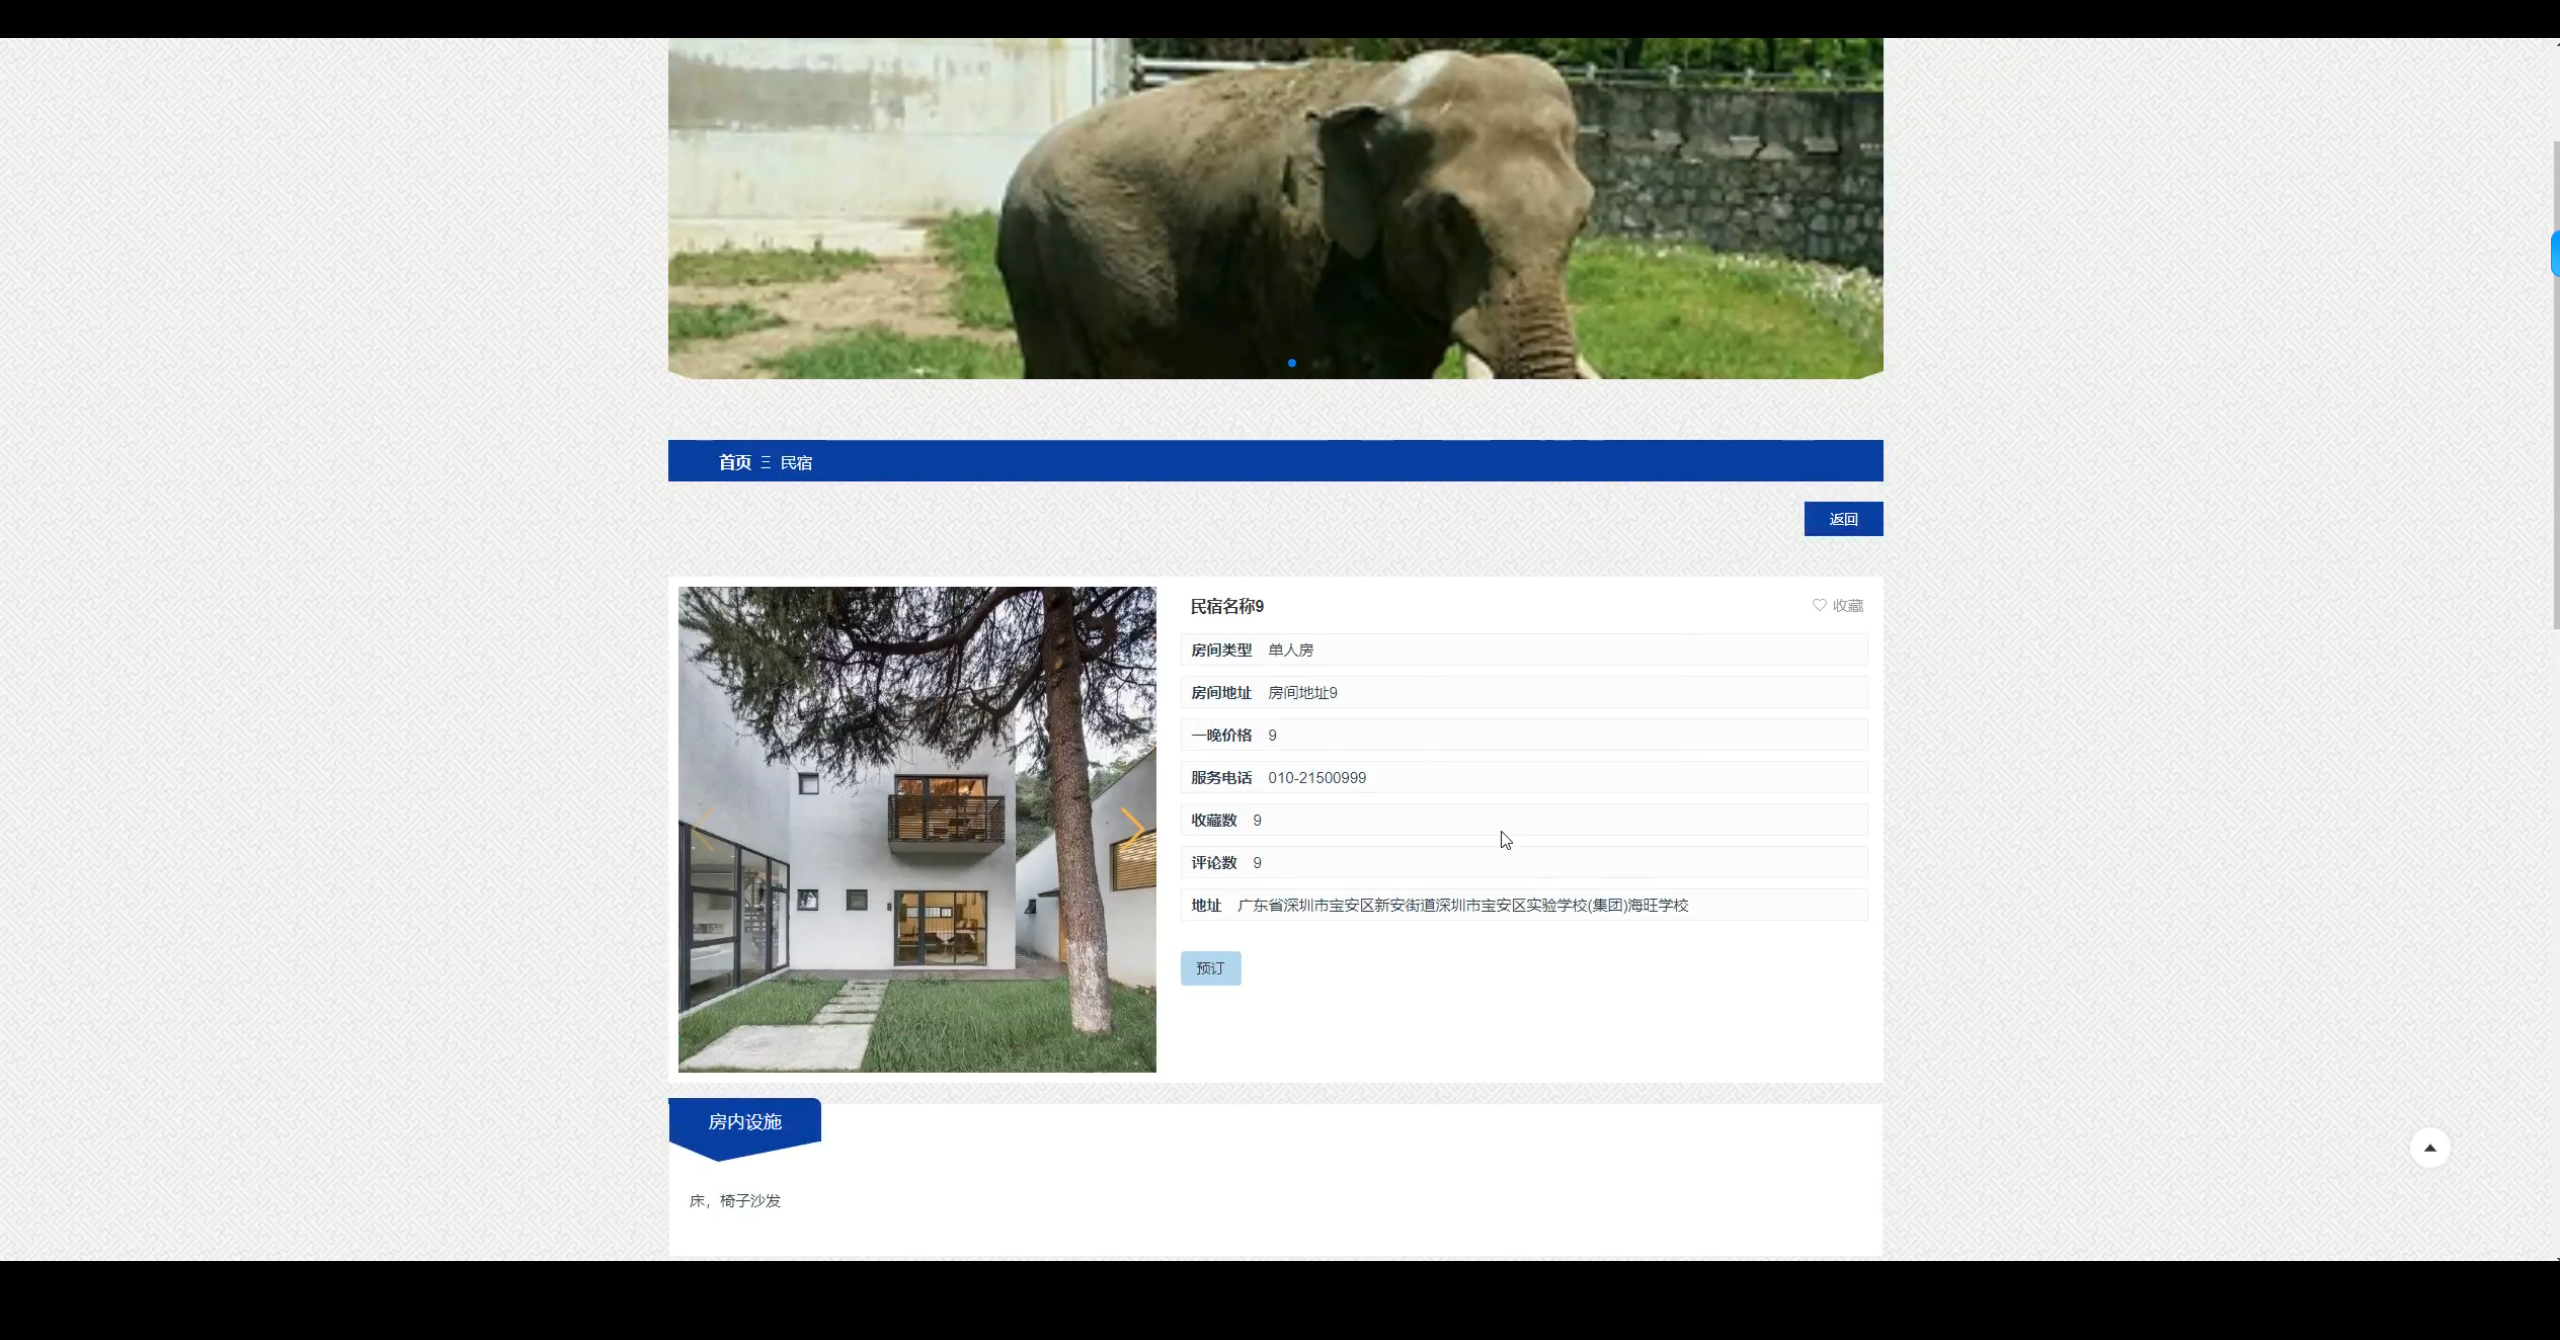Click the heart favorite icon
Viewport: 2560px width, 1340px height.
click(1819, 605)
